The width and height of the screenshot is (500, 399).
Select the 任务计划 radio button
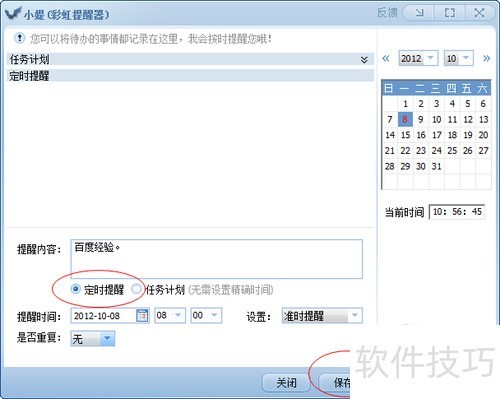click(136, 289)
